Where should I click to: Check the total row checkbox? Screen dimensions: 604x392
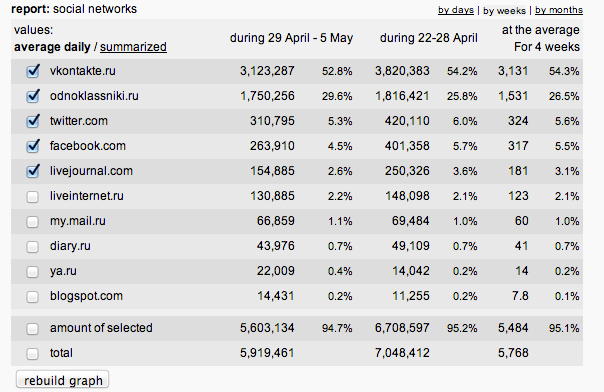(32, 354)
